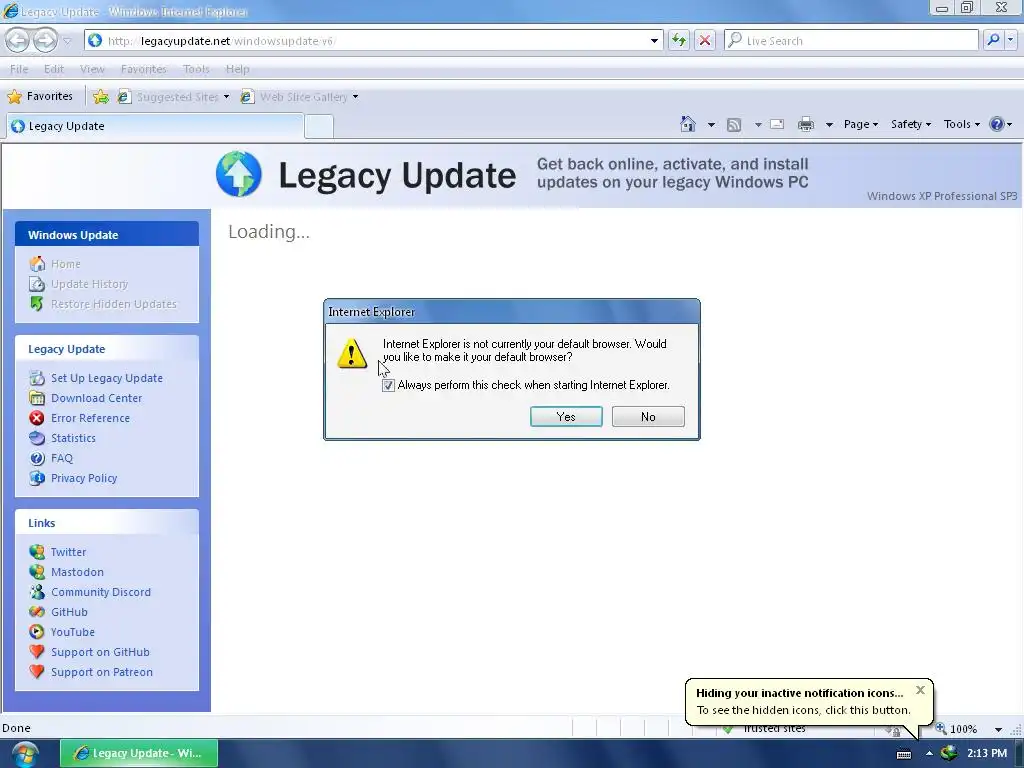The height and width of the screenshot is (768, 1024).
Task: Expand the address bar history dropdown
Action: [654, 40]
